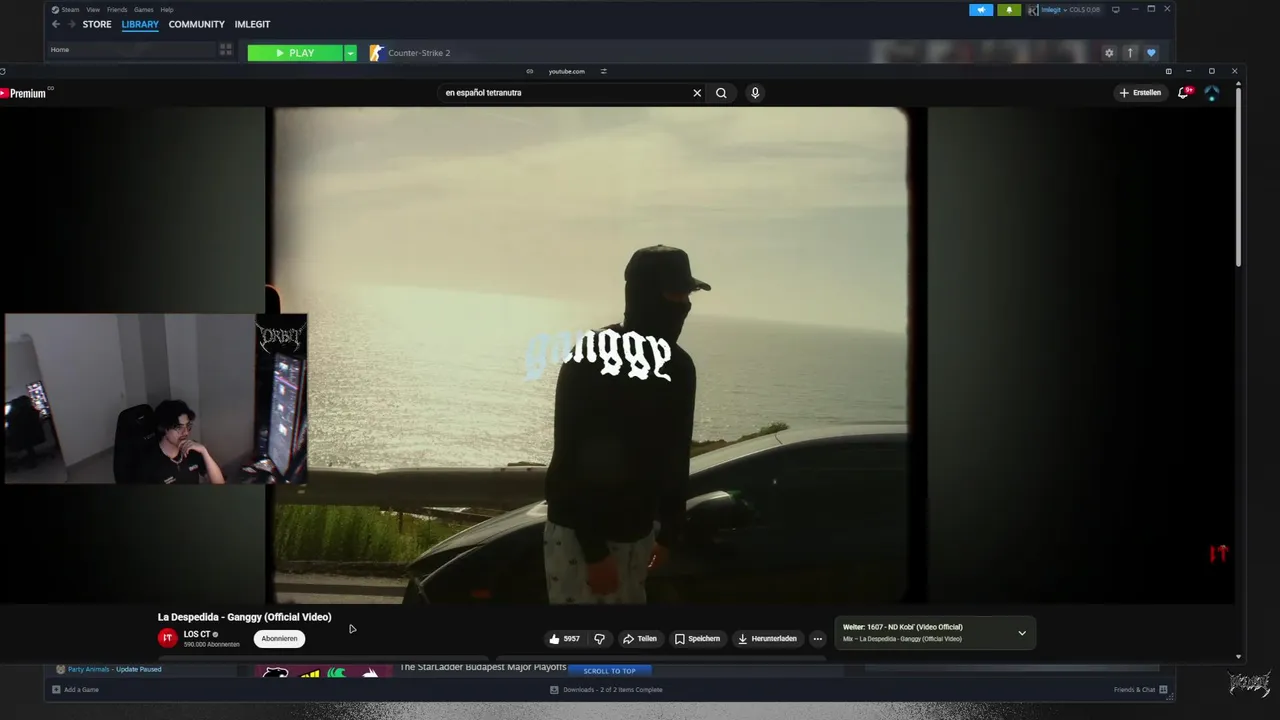The width and height of the screenshot is (1280, 720).
Task: Expand the Welter playlist panel chevron
Action: (1022, 633)
